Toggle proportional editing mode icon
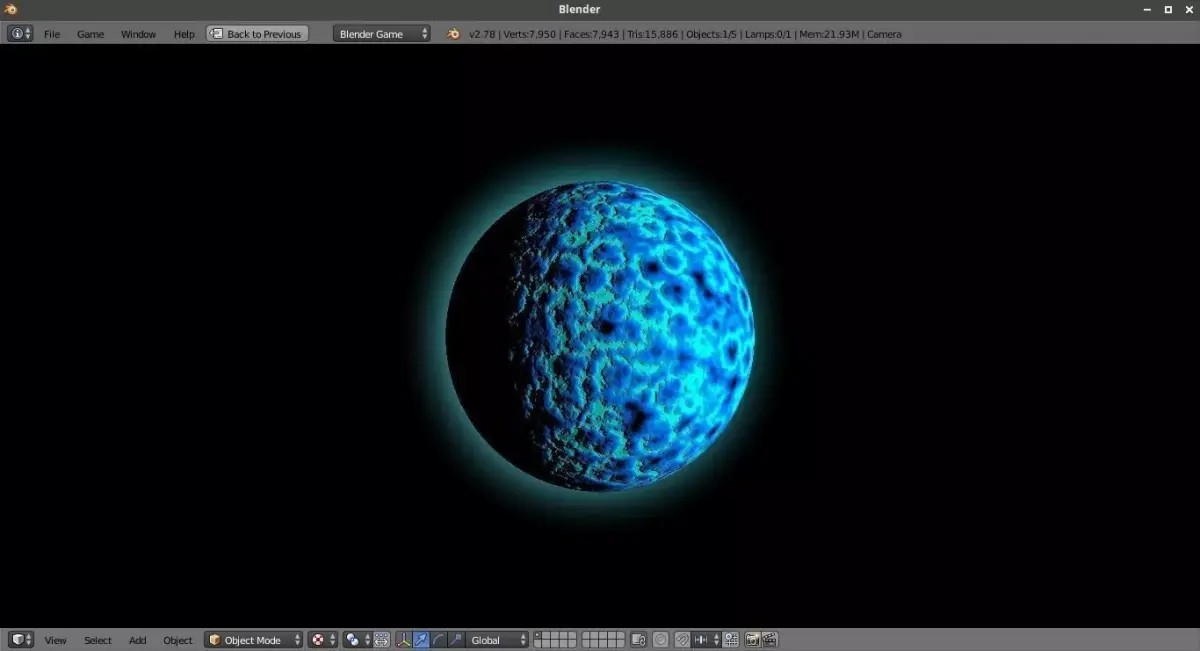Image resolution: width=1200 pixels, height=651 pixels. tap(660, 640)
